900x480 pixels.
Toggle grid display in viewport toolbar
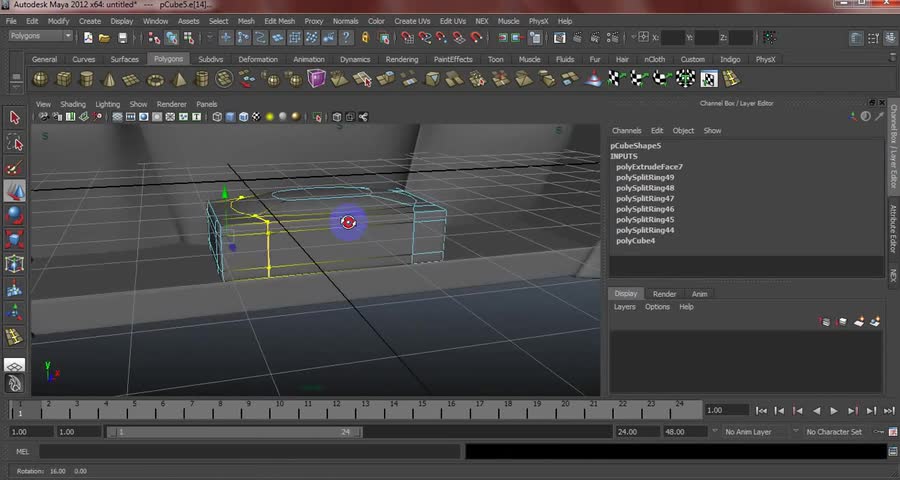coord(118,117)
